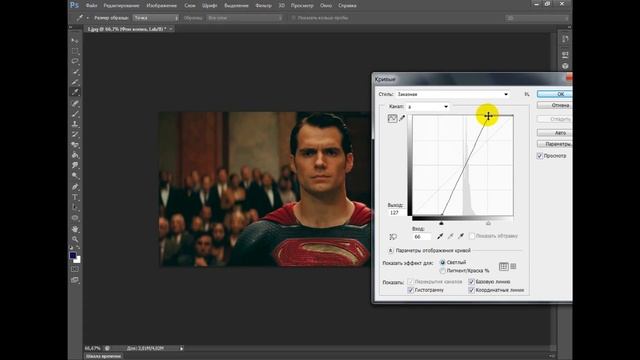Screen dimensions: 640x360
Task: Select the Crop tool
Action: click(x=75, y=82)
